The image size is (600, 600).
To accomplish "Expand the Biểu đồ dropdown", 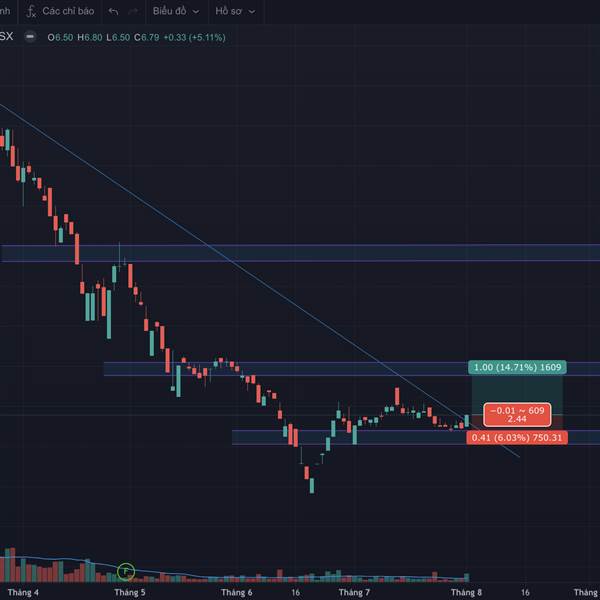I will (x=176, y=11).
